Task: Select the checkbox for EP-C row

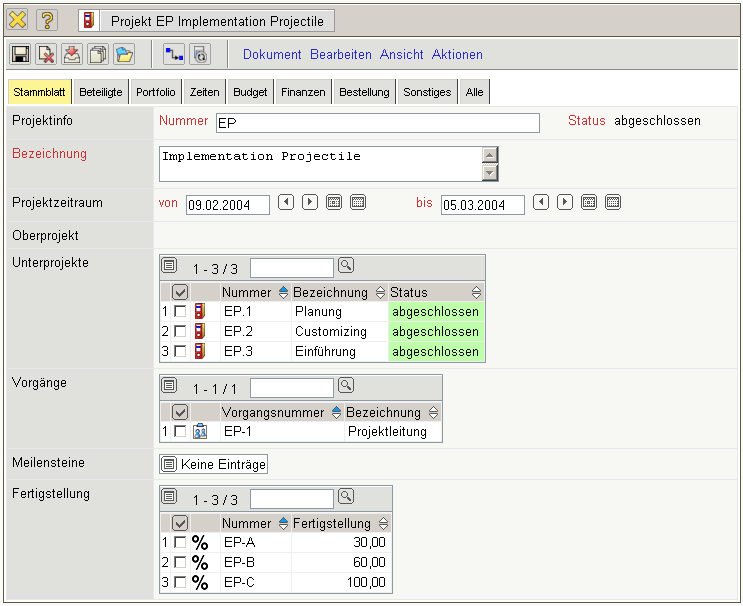Action: (180, 582)
